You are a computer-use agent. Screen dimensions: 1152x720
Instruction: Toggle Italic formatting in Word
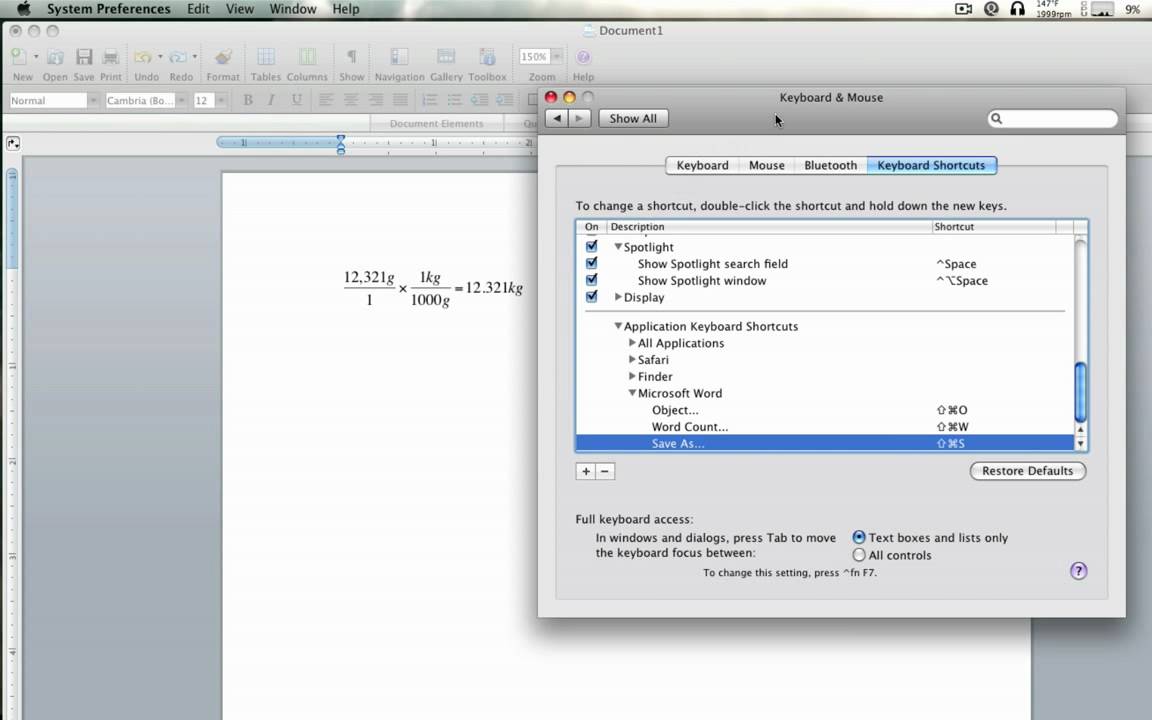pyautogui.click(x=272, y=100)
